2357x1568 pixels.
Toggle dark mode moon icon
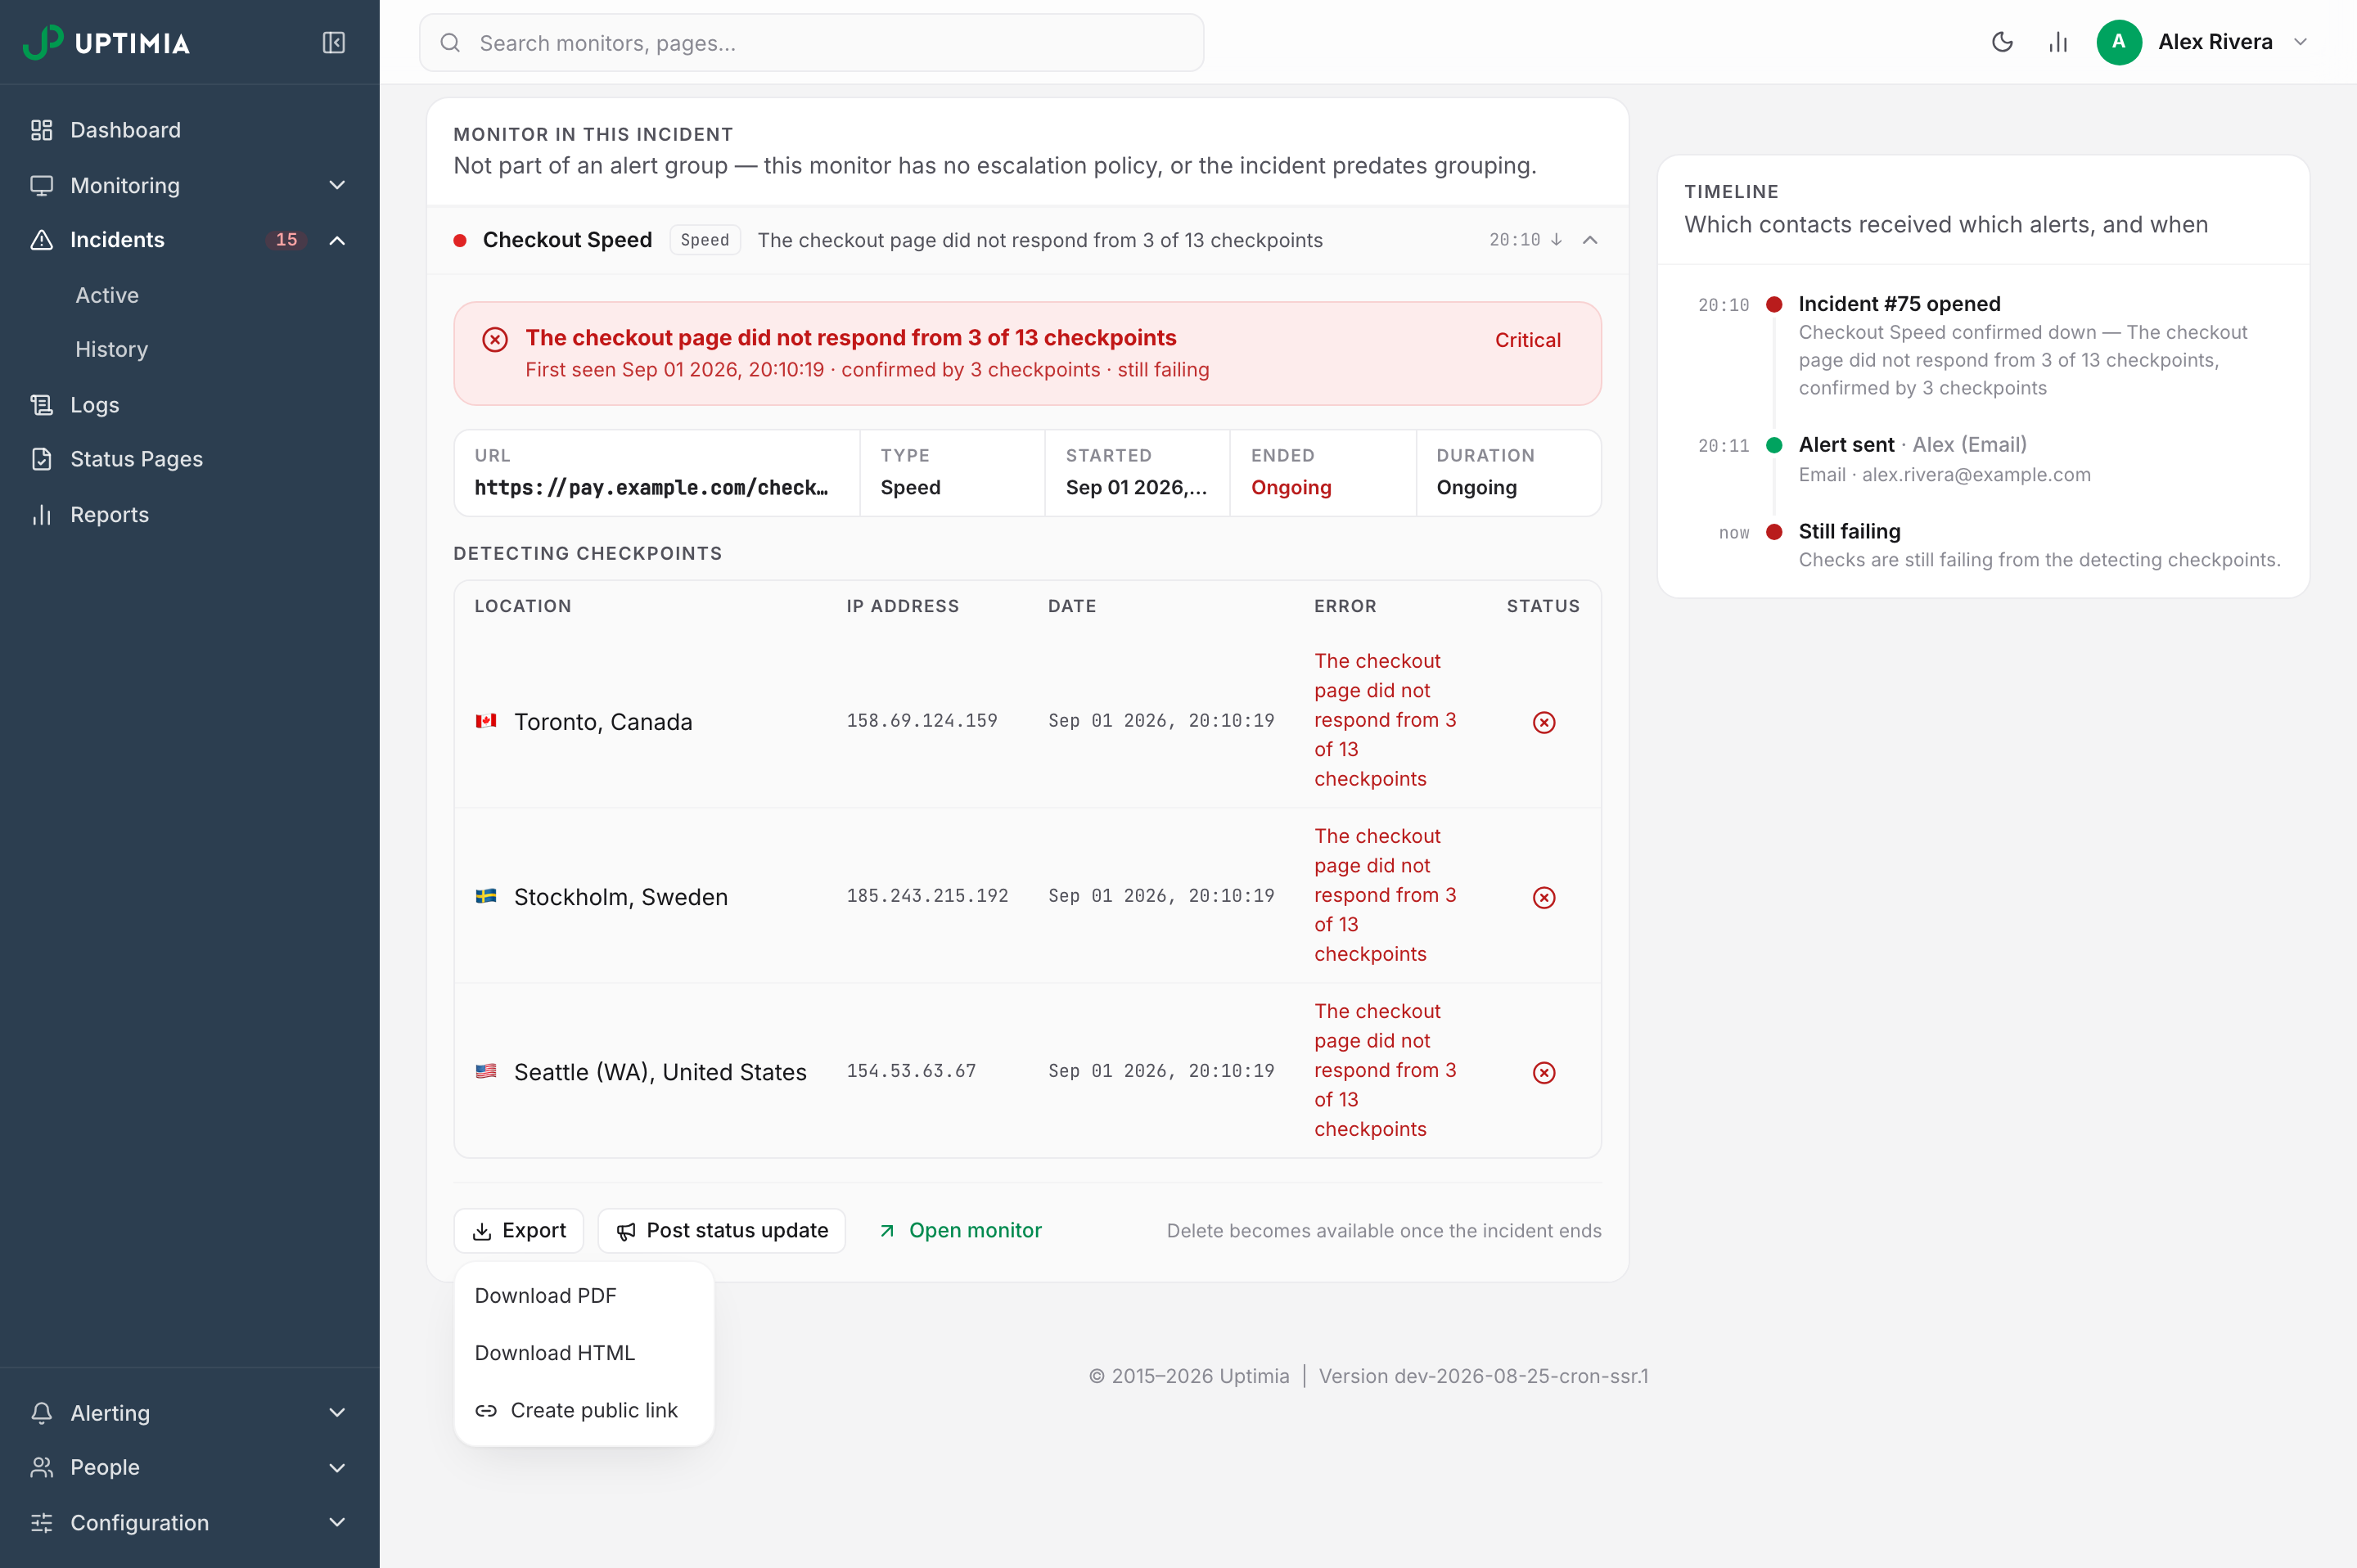pos(2002,42)
